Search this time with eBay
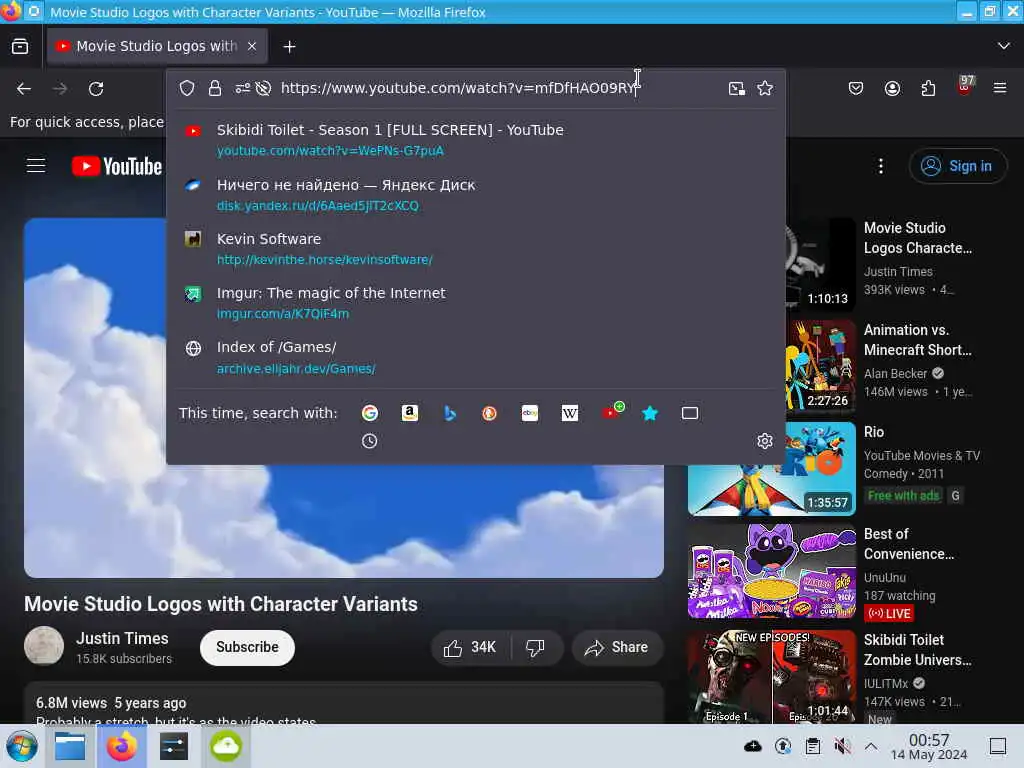 (x=530, y=413)
